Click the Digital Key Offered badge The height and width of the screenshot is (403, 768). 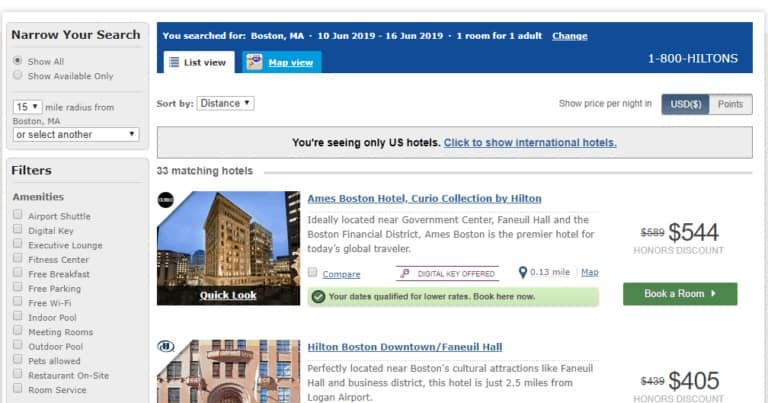448,274
